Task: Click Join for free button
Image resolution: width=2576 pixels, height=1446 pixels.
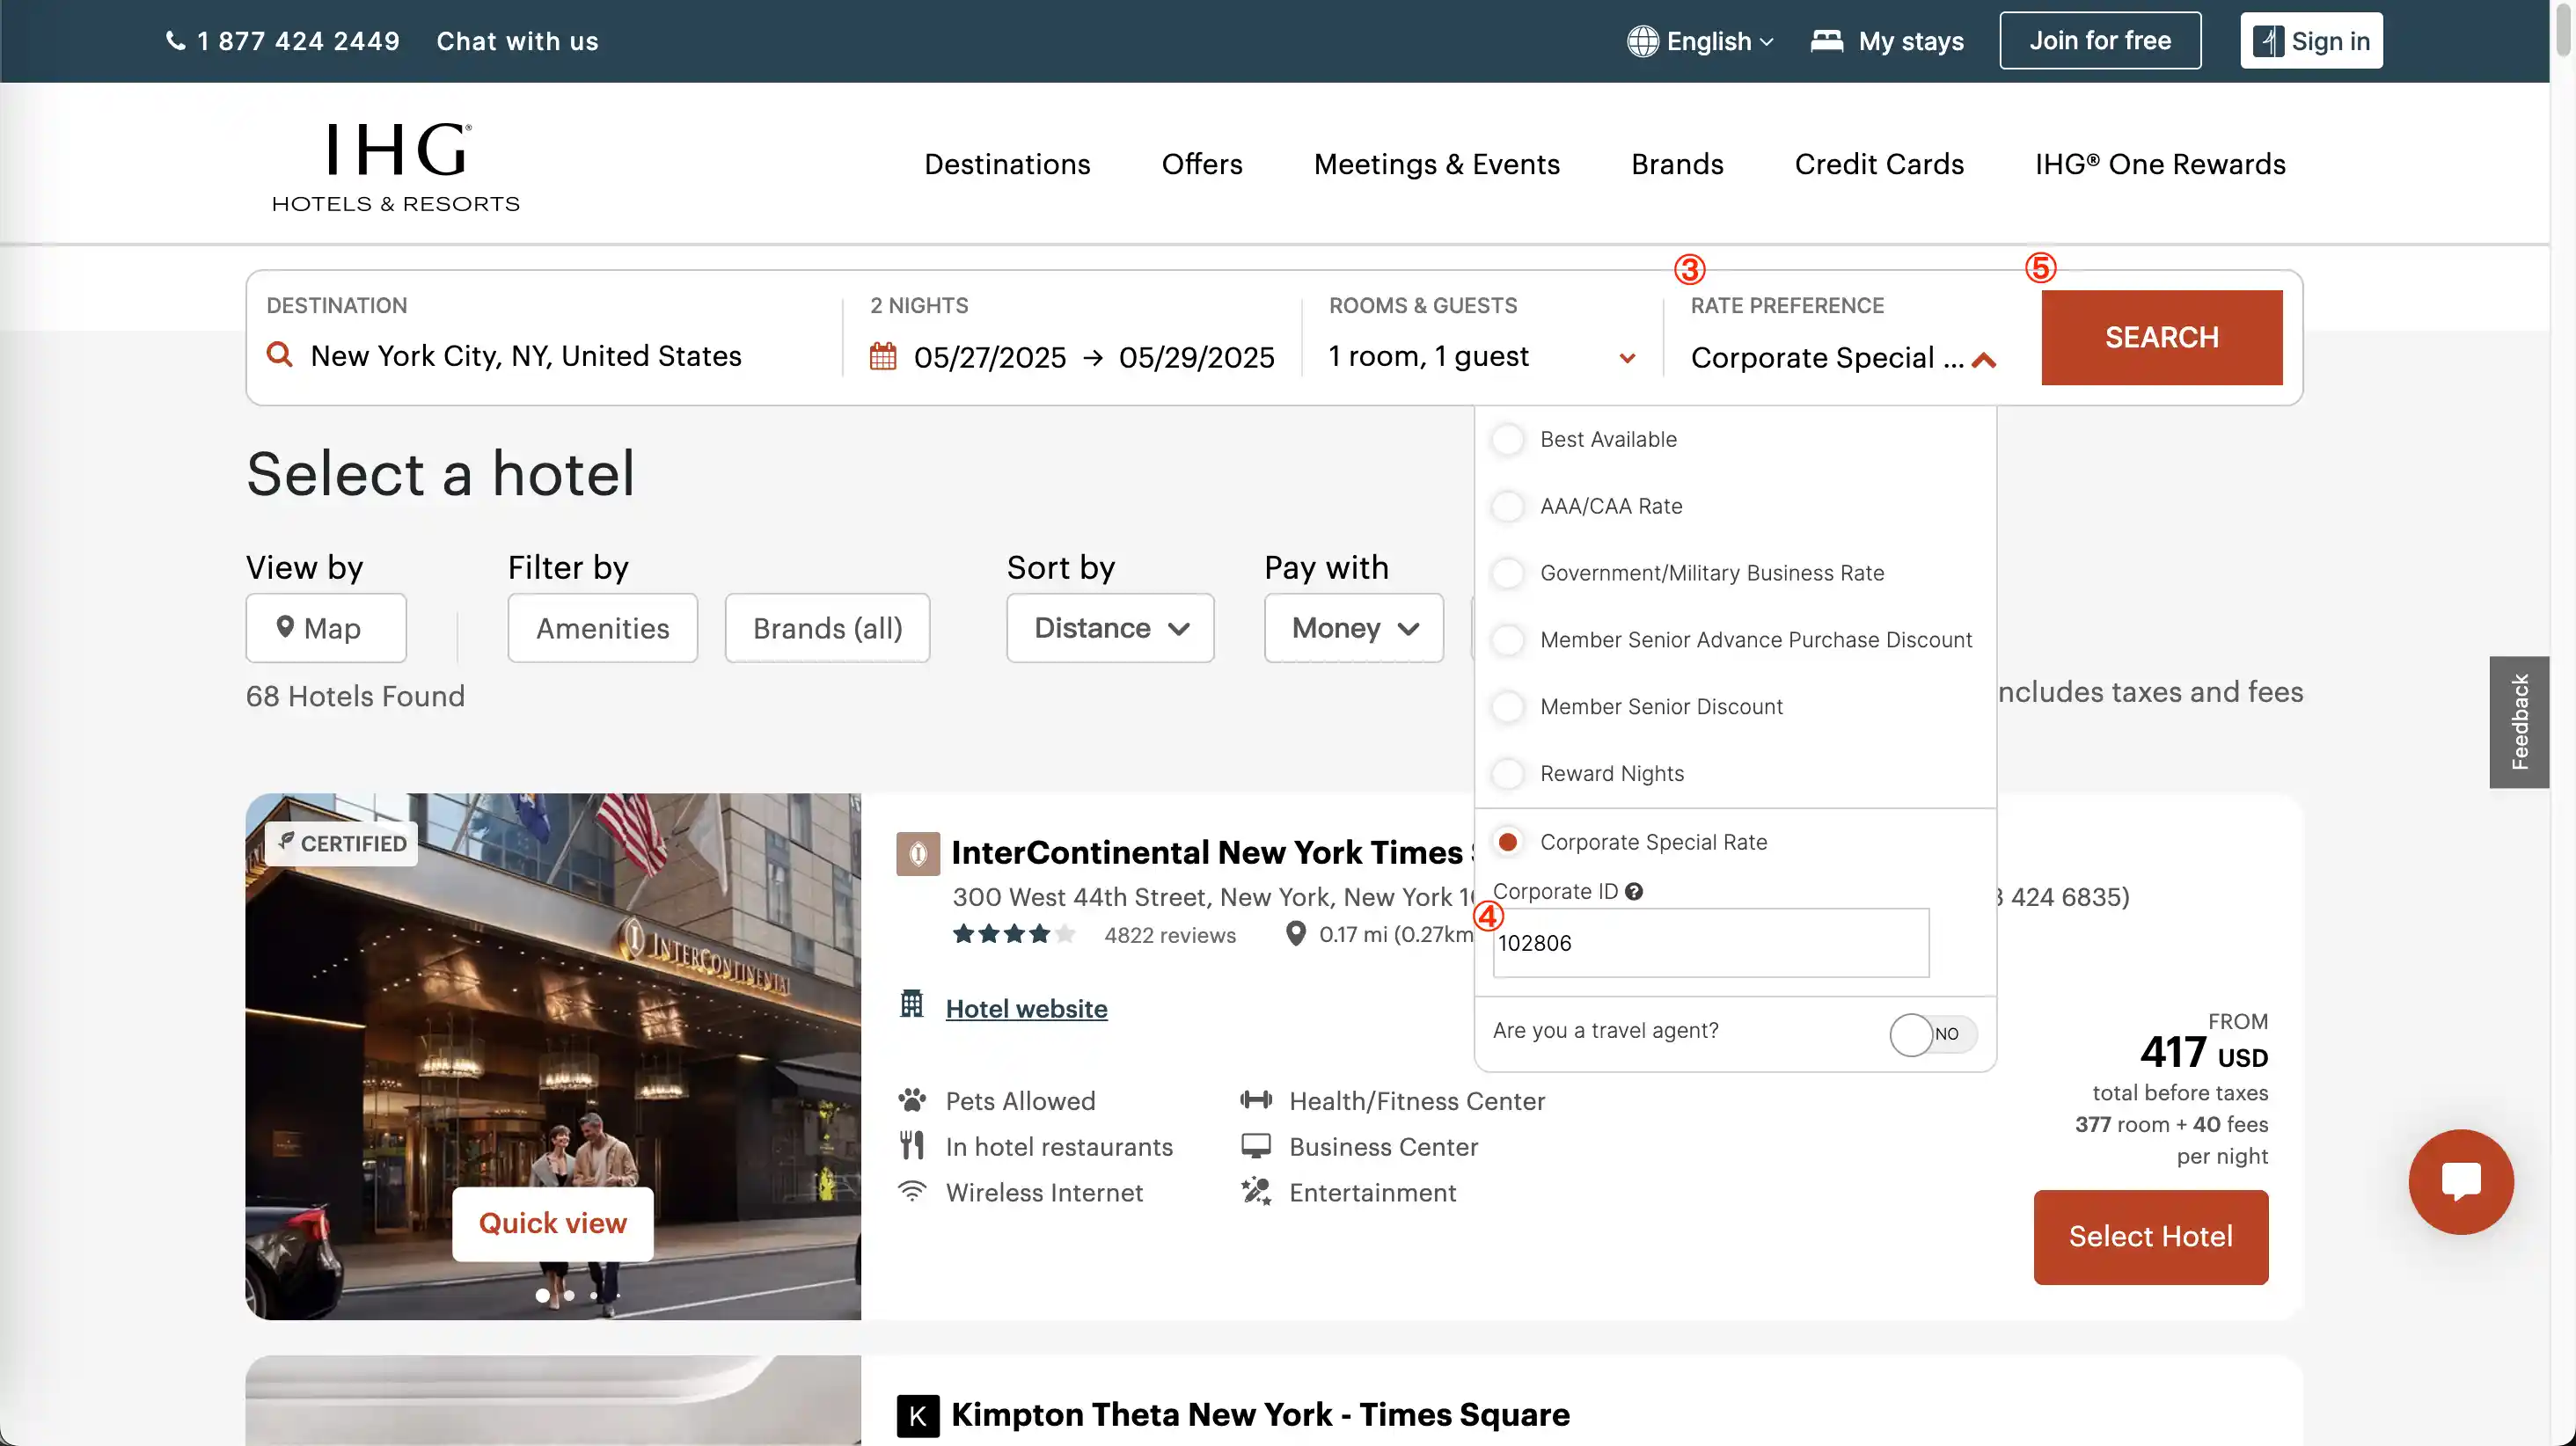Action: (2099, 41)
